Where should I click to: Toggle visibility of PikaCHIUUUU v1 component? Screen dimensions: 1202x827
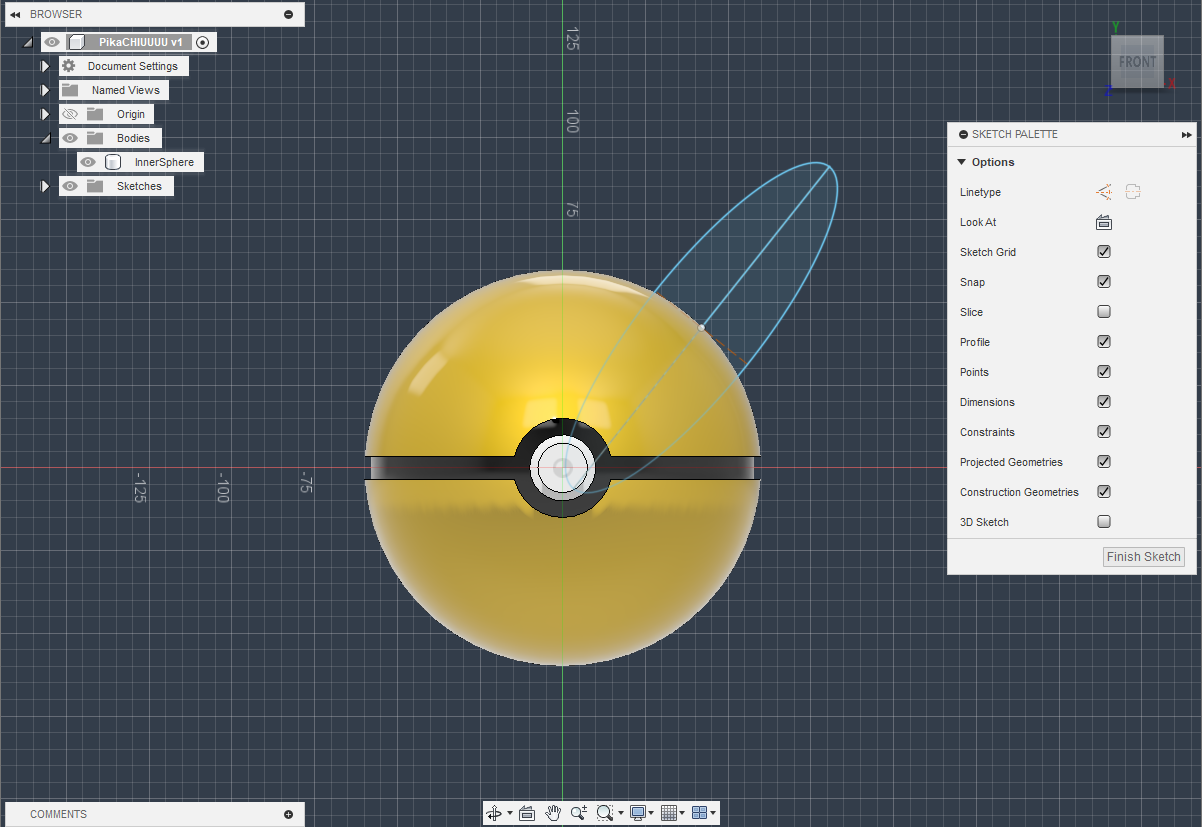coord(52,42)
